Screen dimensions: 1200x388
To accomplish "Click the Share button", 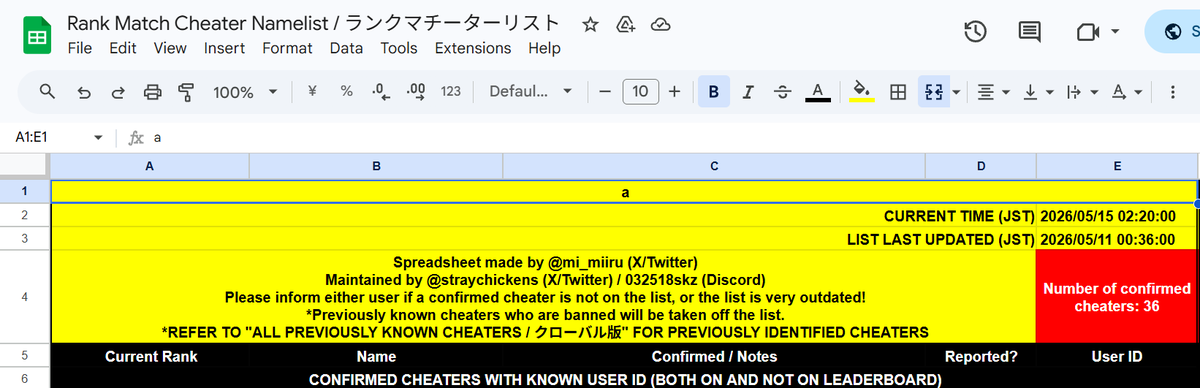I will tap(1173, 32).
